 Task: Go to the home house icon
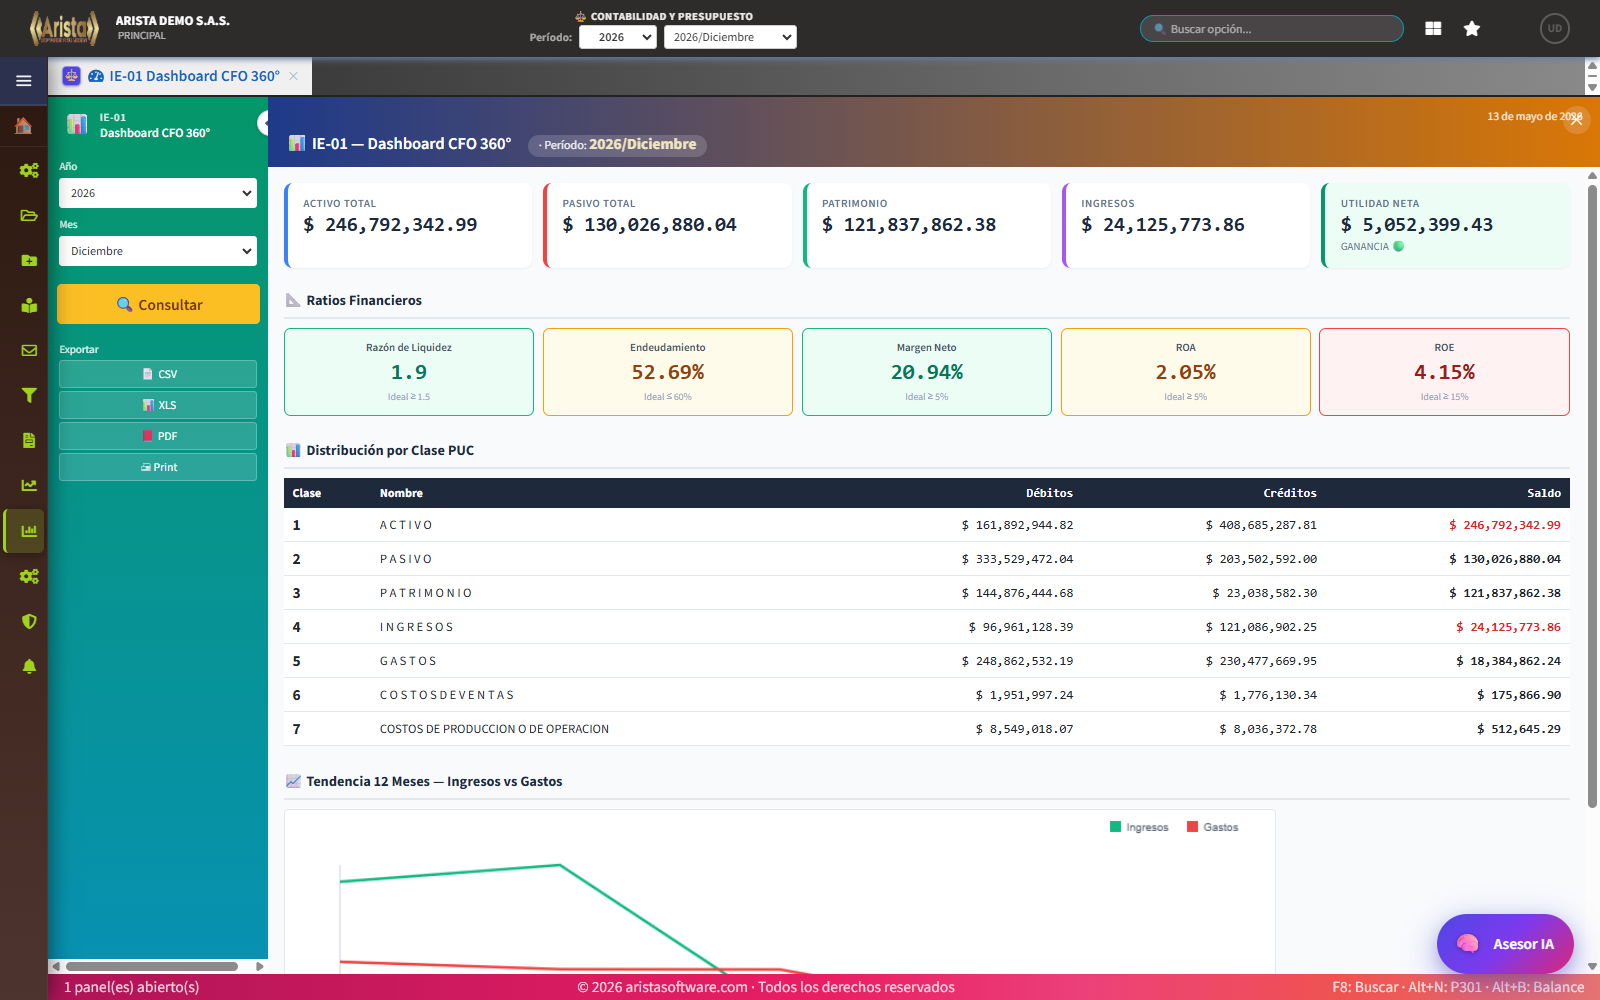click(x=24, y=125)
